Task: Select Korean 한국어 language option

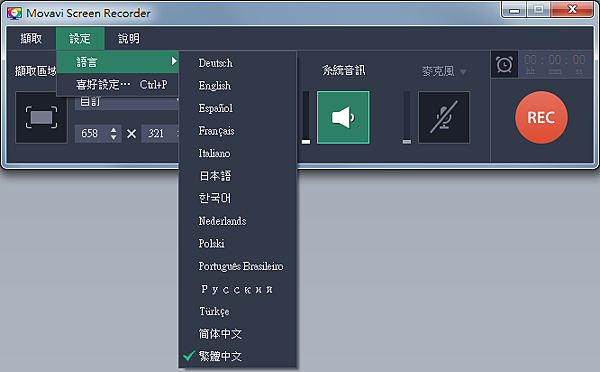Action: [x=238, y=198]
